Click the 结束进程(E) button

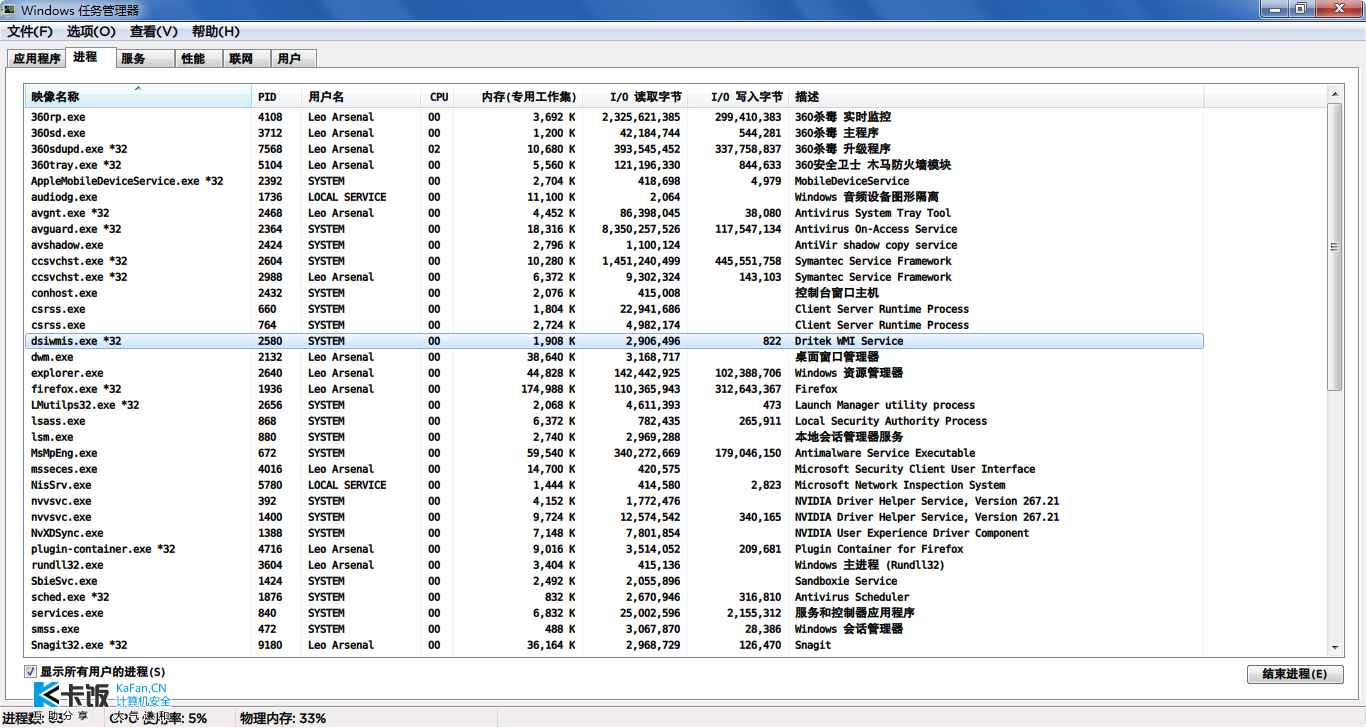(x=1295, y=674)
